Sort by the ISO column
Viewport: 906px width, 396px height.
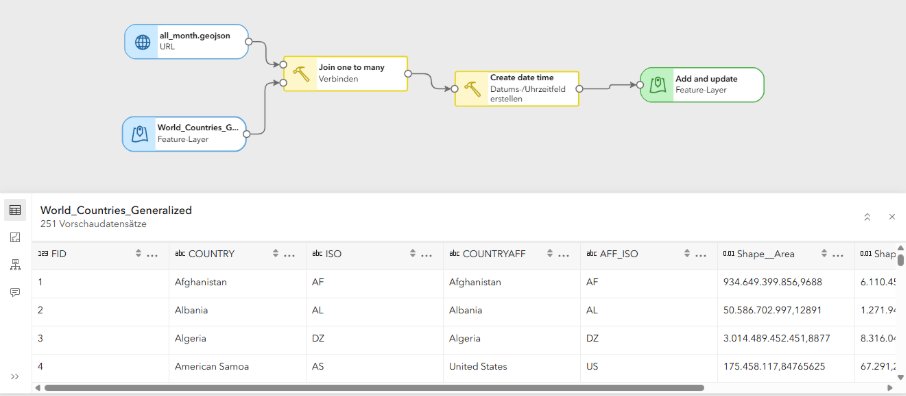click(413, 253)
